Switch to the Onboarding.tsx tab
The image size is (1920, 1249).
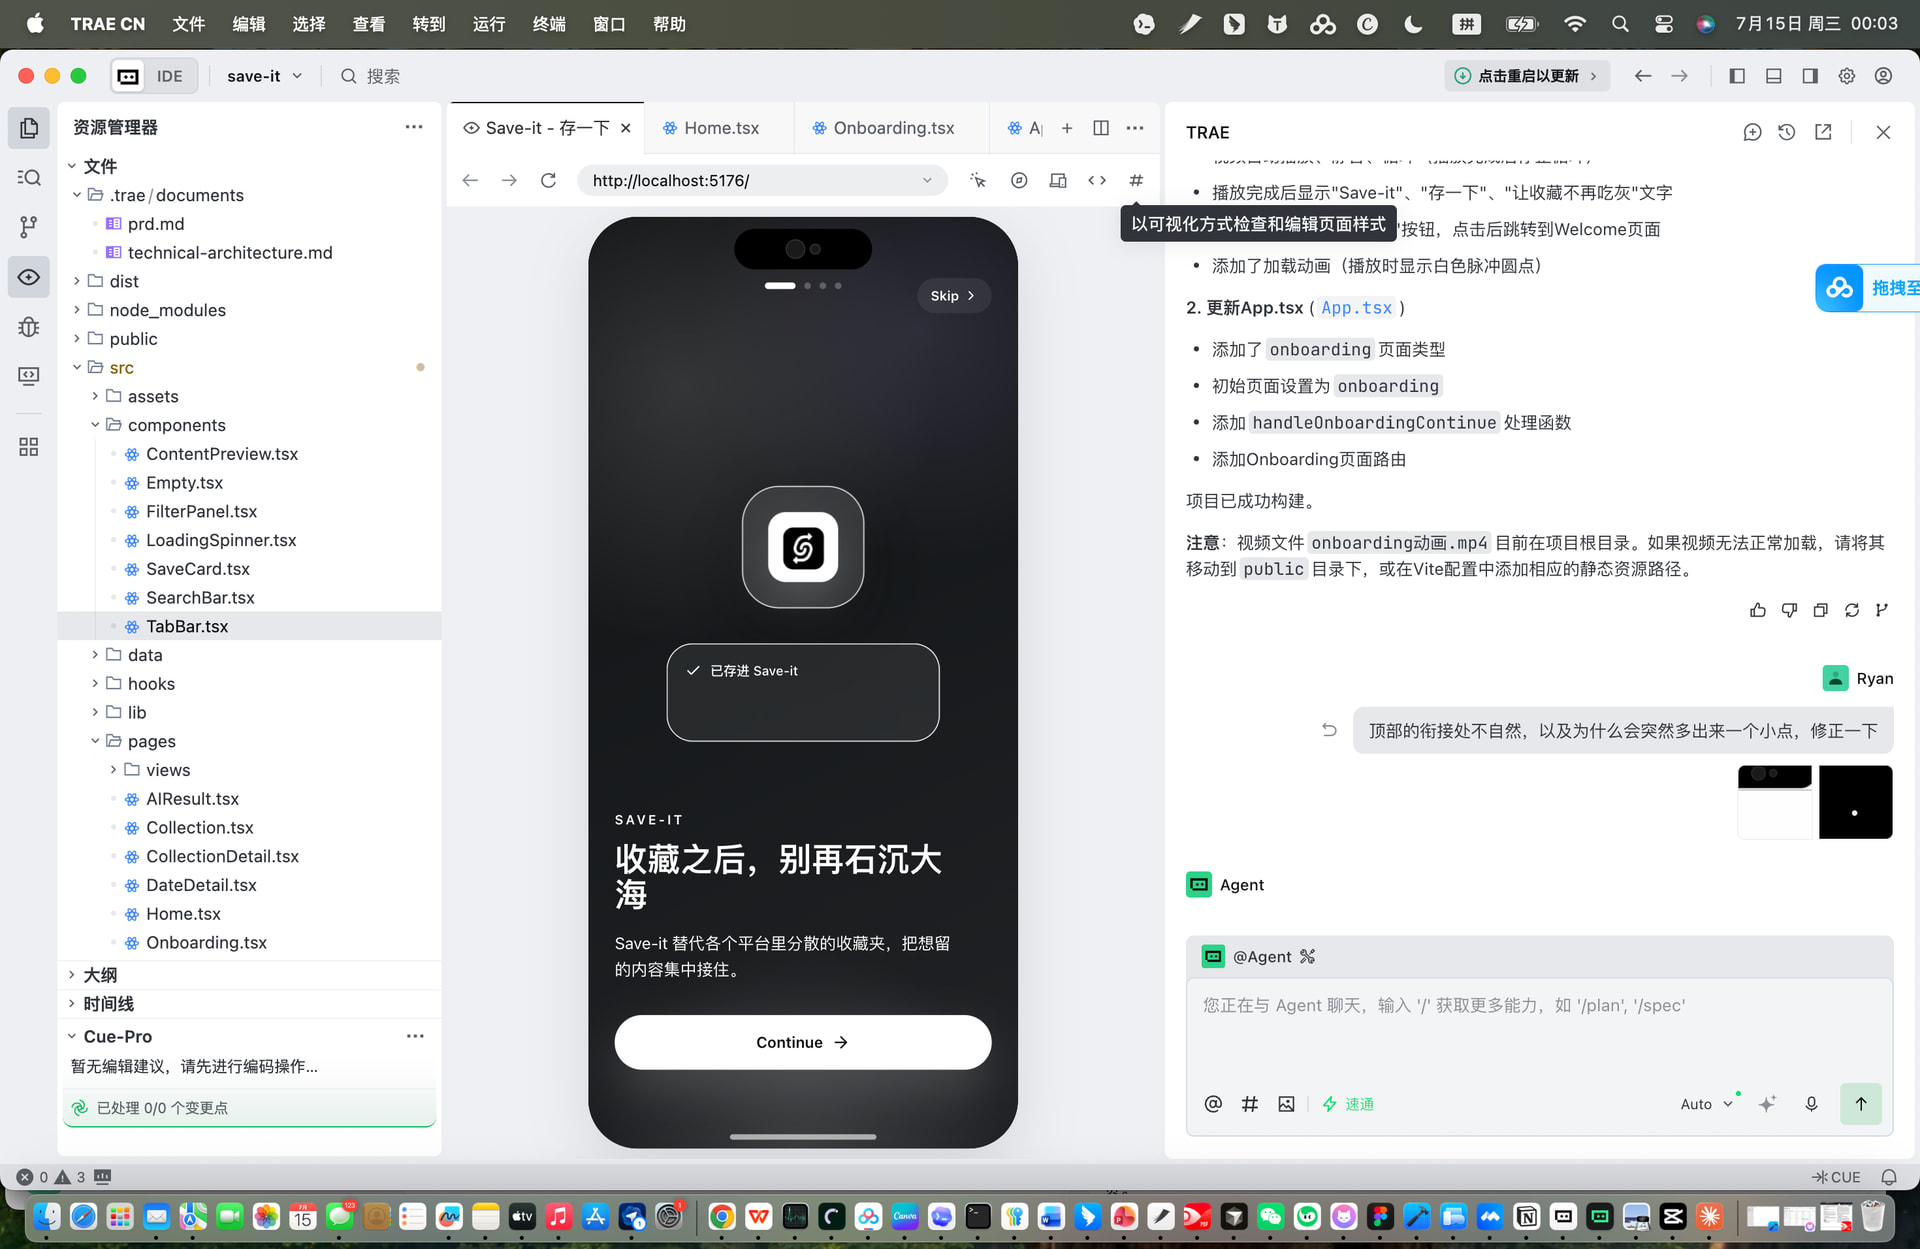tap(892, 128)
